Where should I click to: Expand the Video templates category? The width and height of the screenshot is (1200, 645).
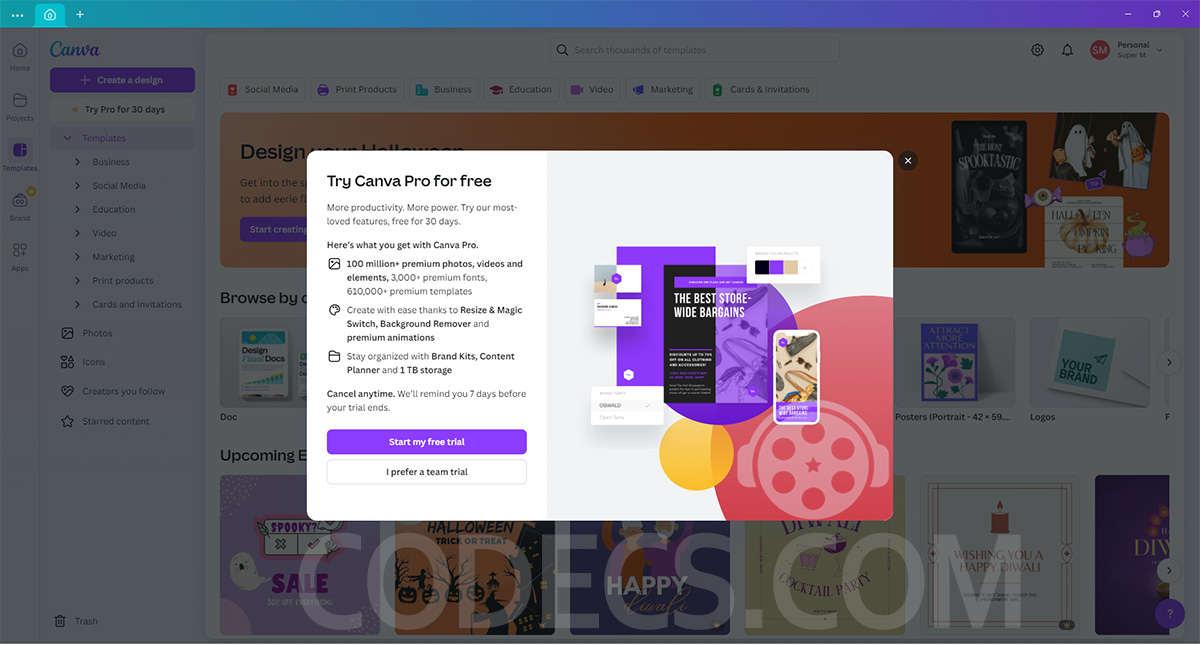click(78, 233)
